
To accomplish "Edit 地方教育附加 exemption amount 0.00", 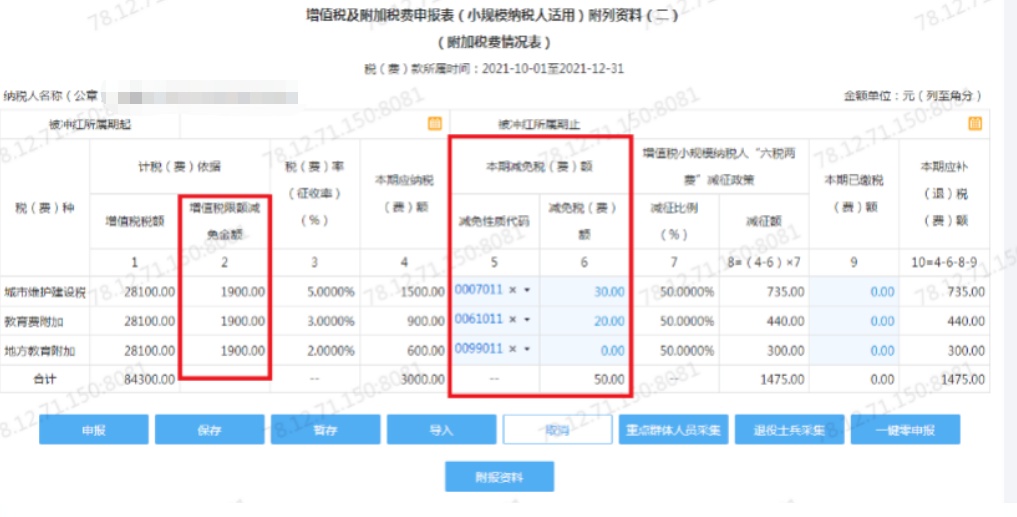I will coord(584,350).
